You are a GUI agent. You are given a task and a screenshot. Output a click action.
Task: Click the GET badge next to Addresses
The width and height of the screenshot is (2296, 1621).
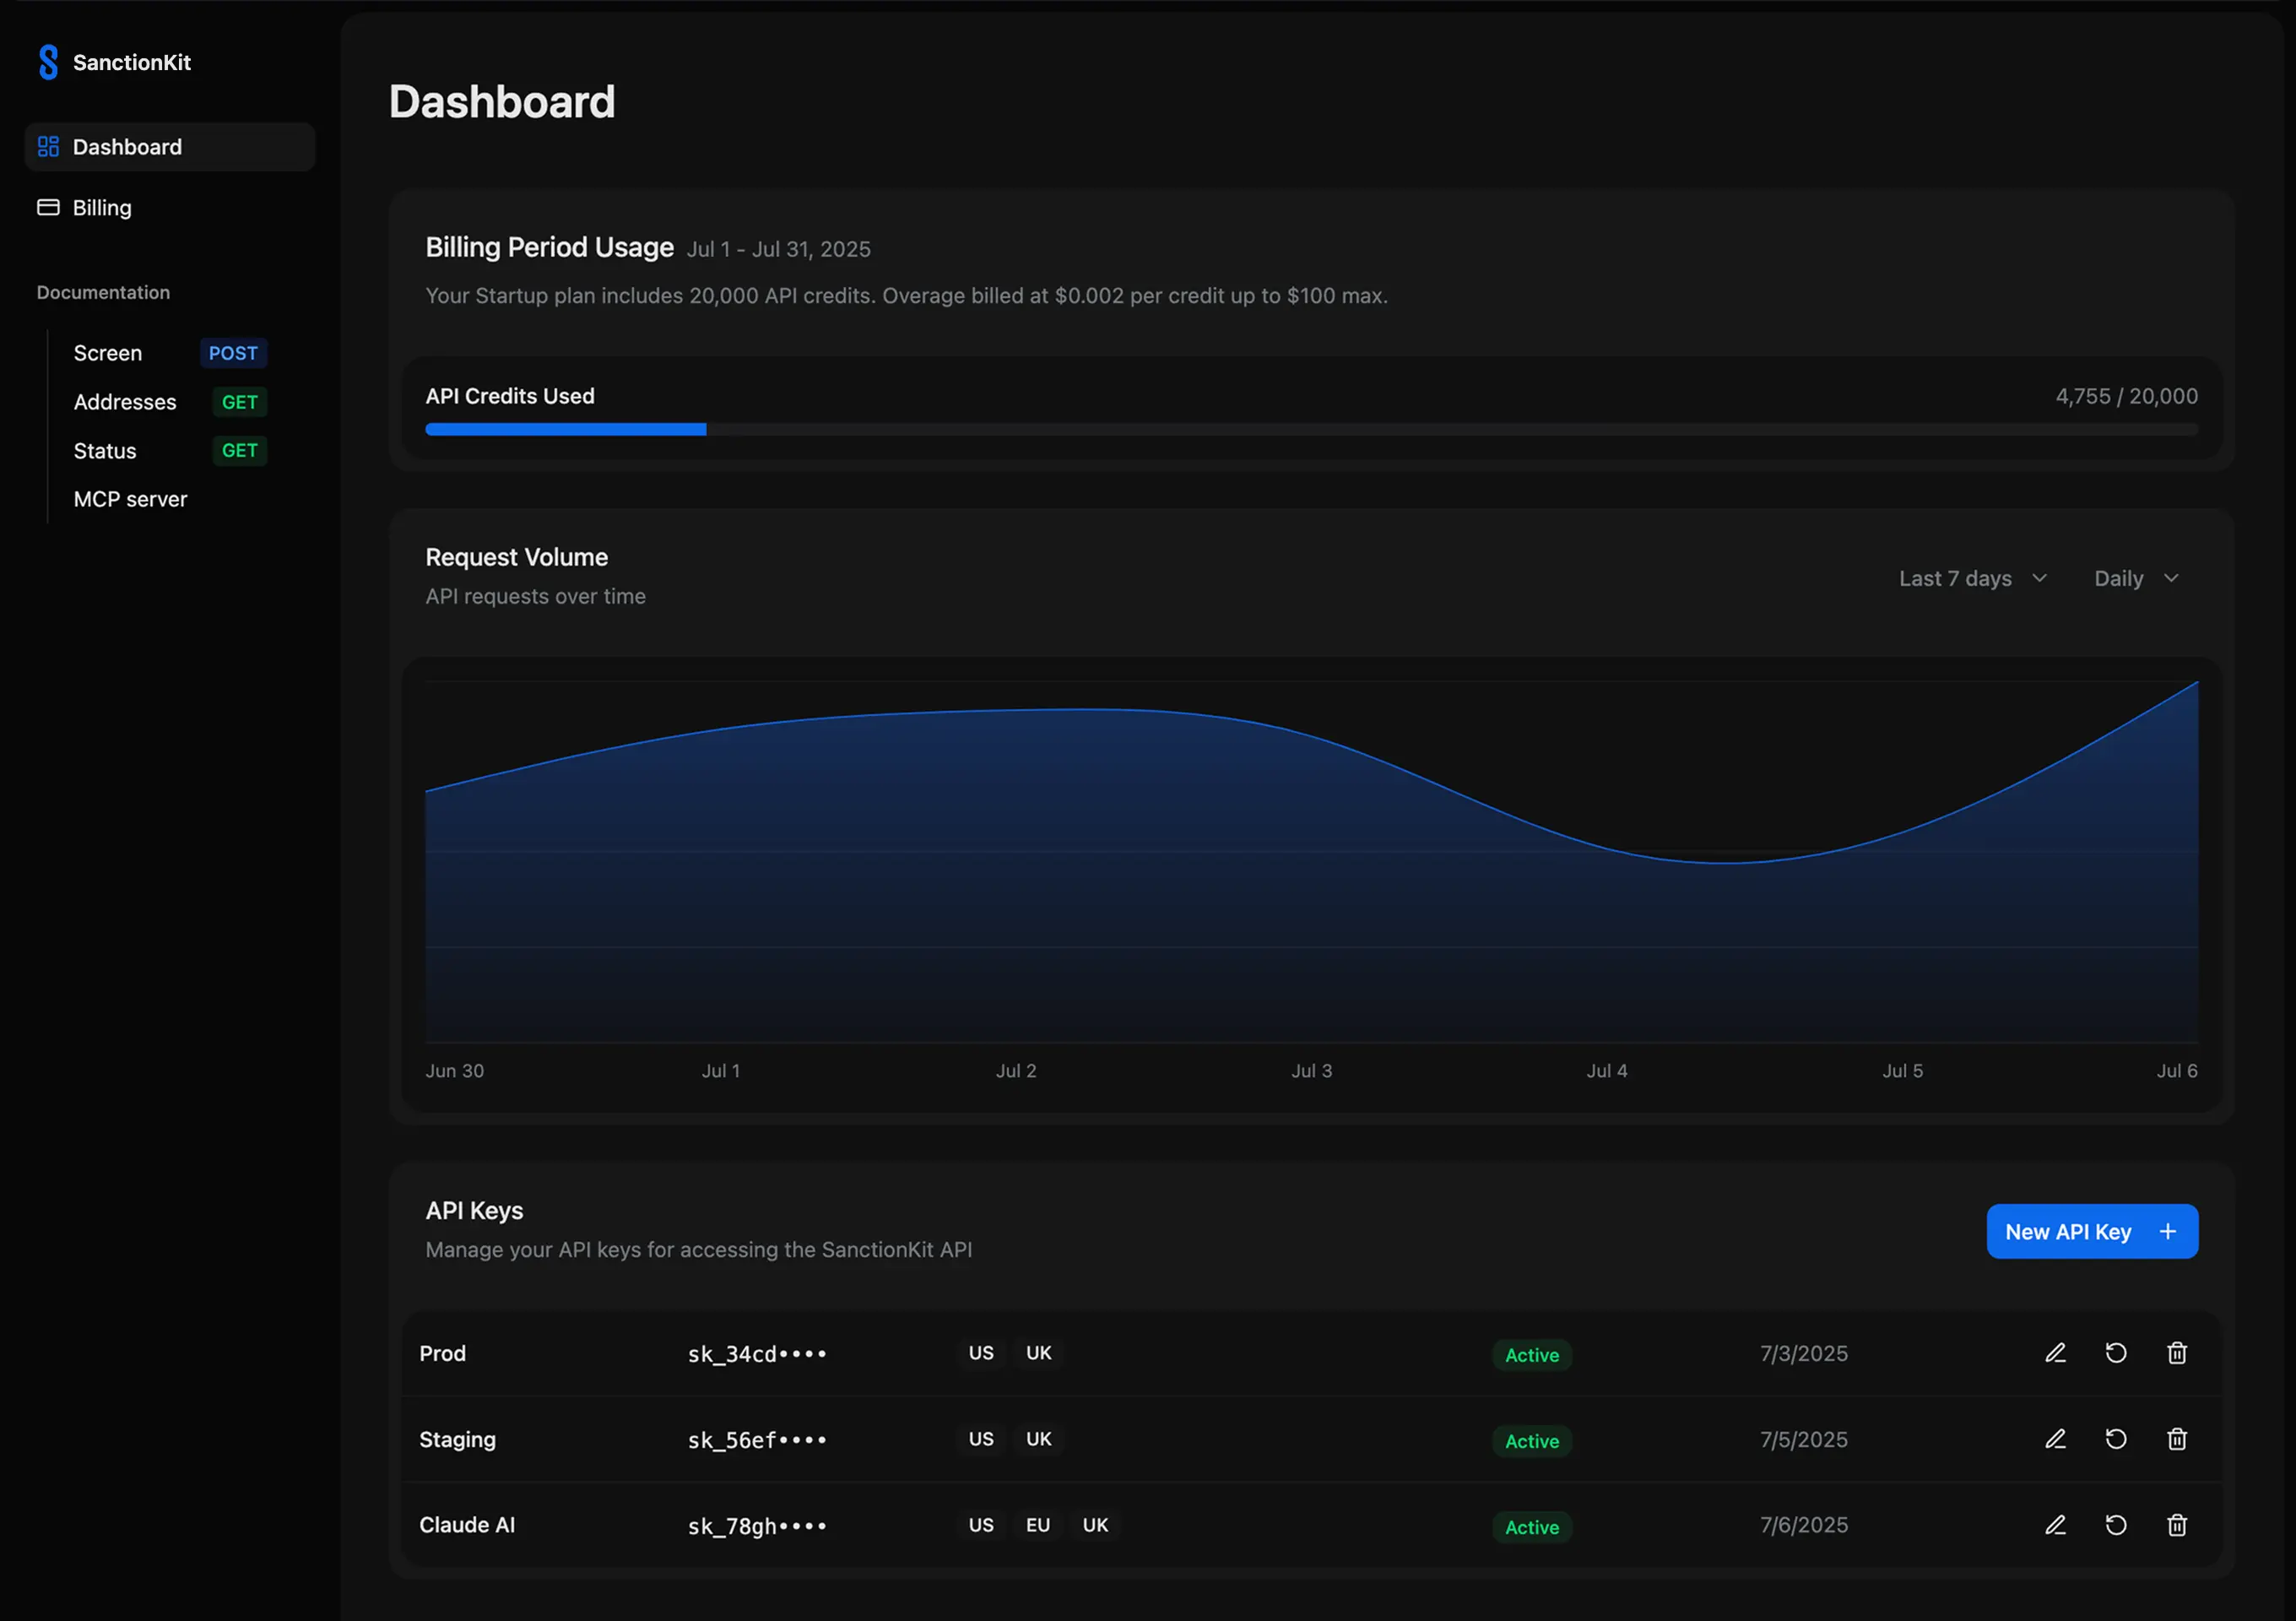(x=240, y=402)
